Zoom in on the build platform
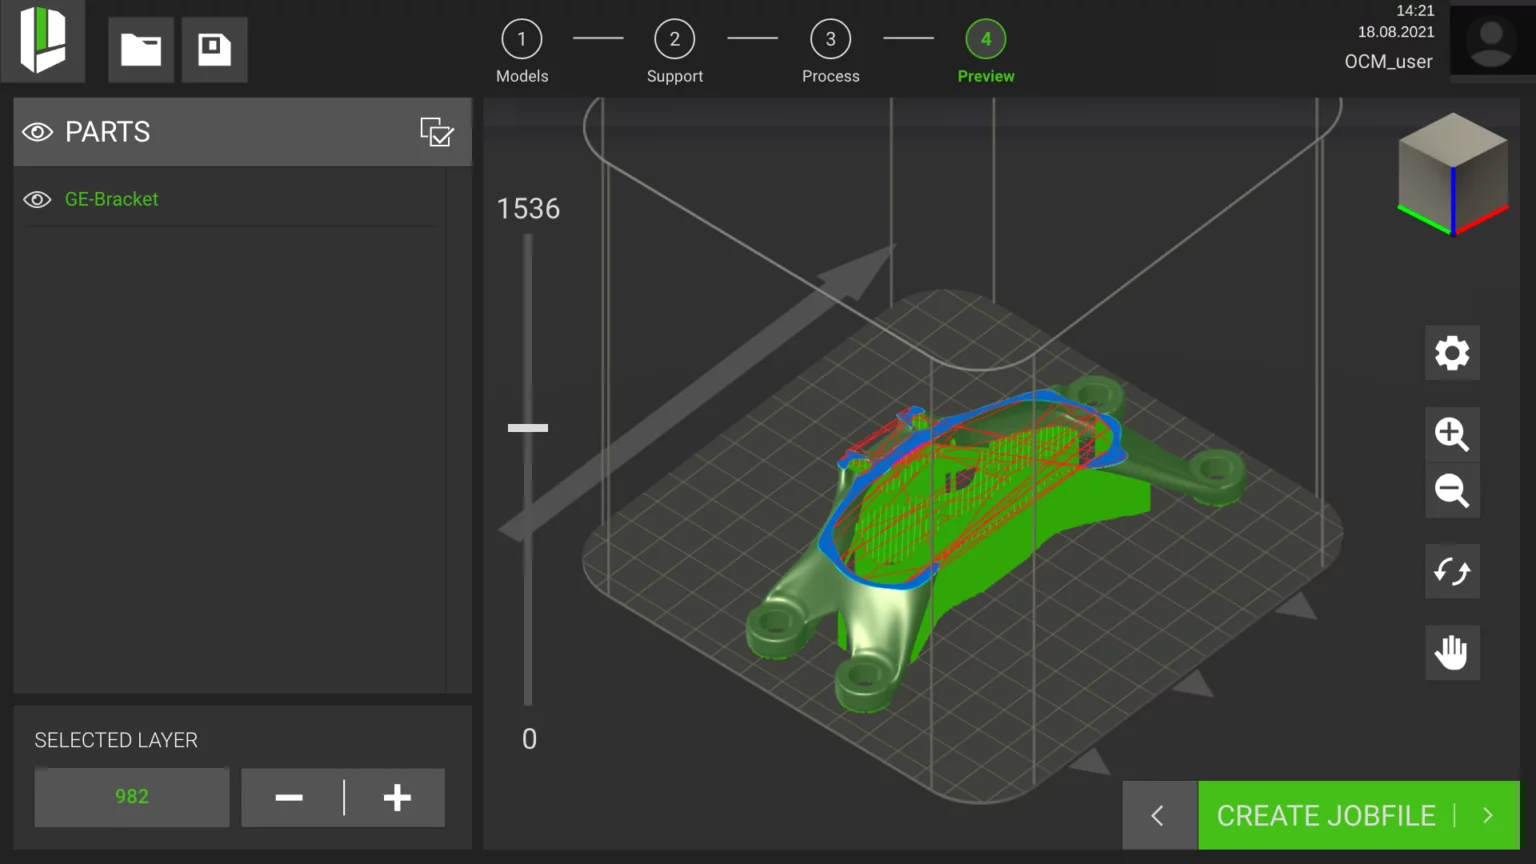Viewport: 1536px width, 864px height. coord(1451,433)
